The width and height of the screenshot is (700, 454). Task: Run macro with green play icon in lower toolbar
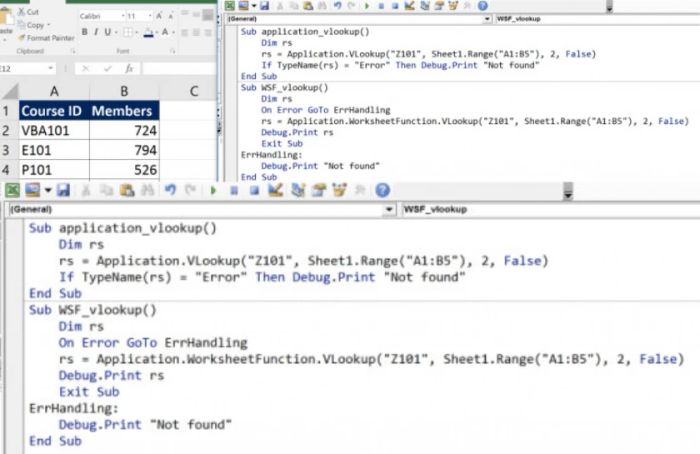tap(213, 191)
